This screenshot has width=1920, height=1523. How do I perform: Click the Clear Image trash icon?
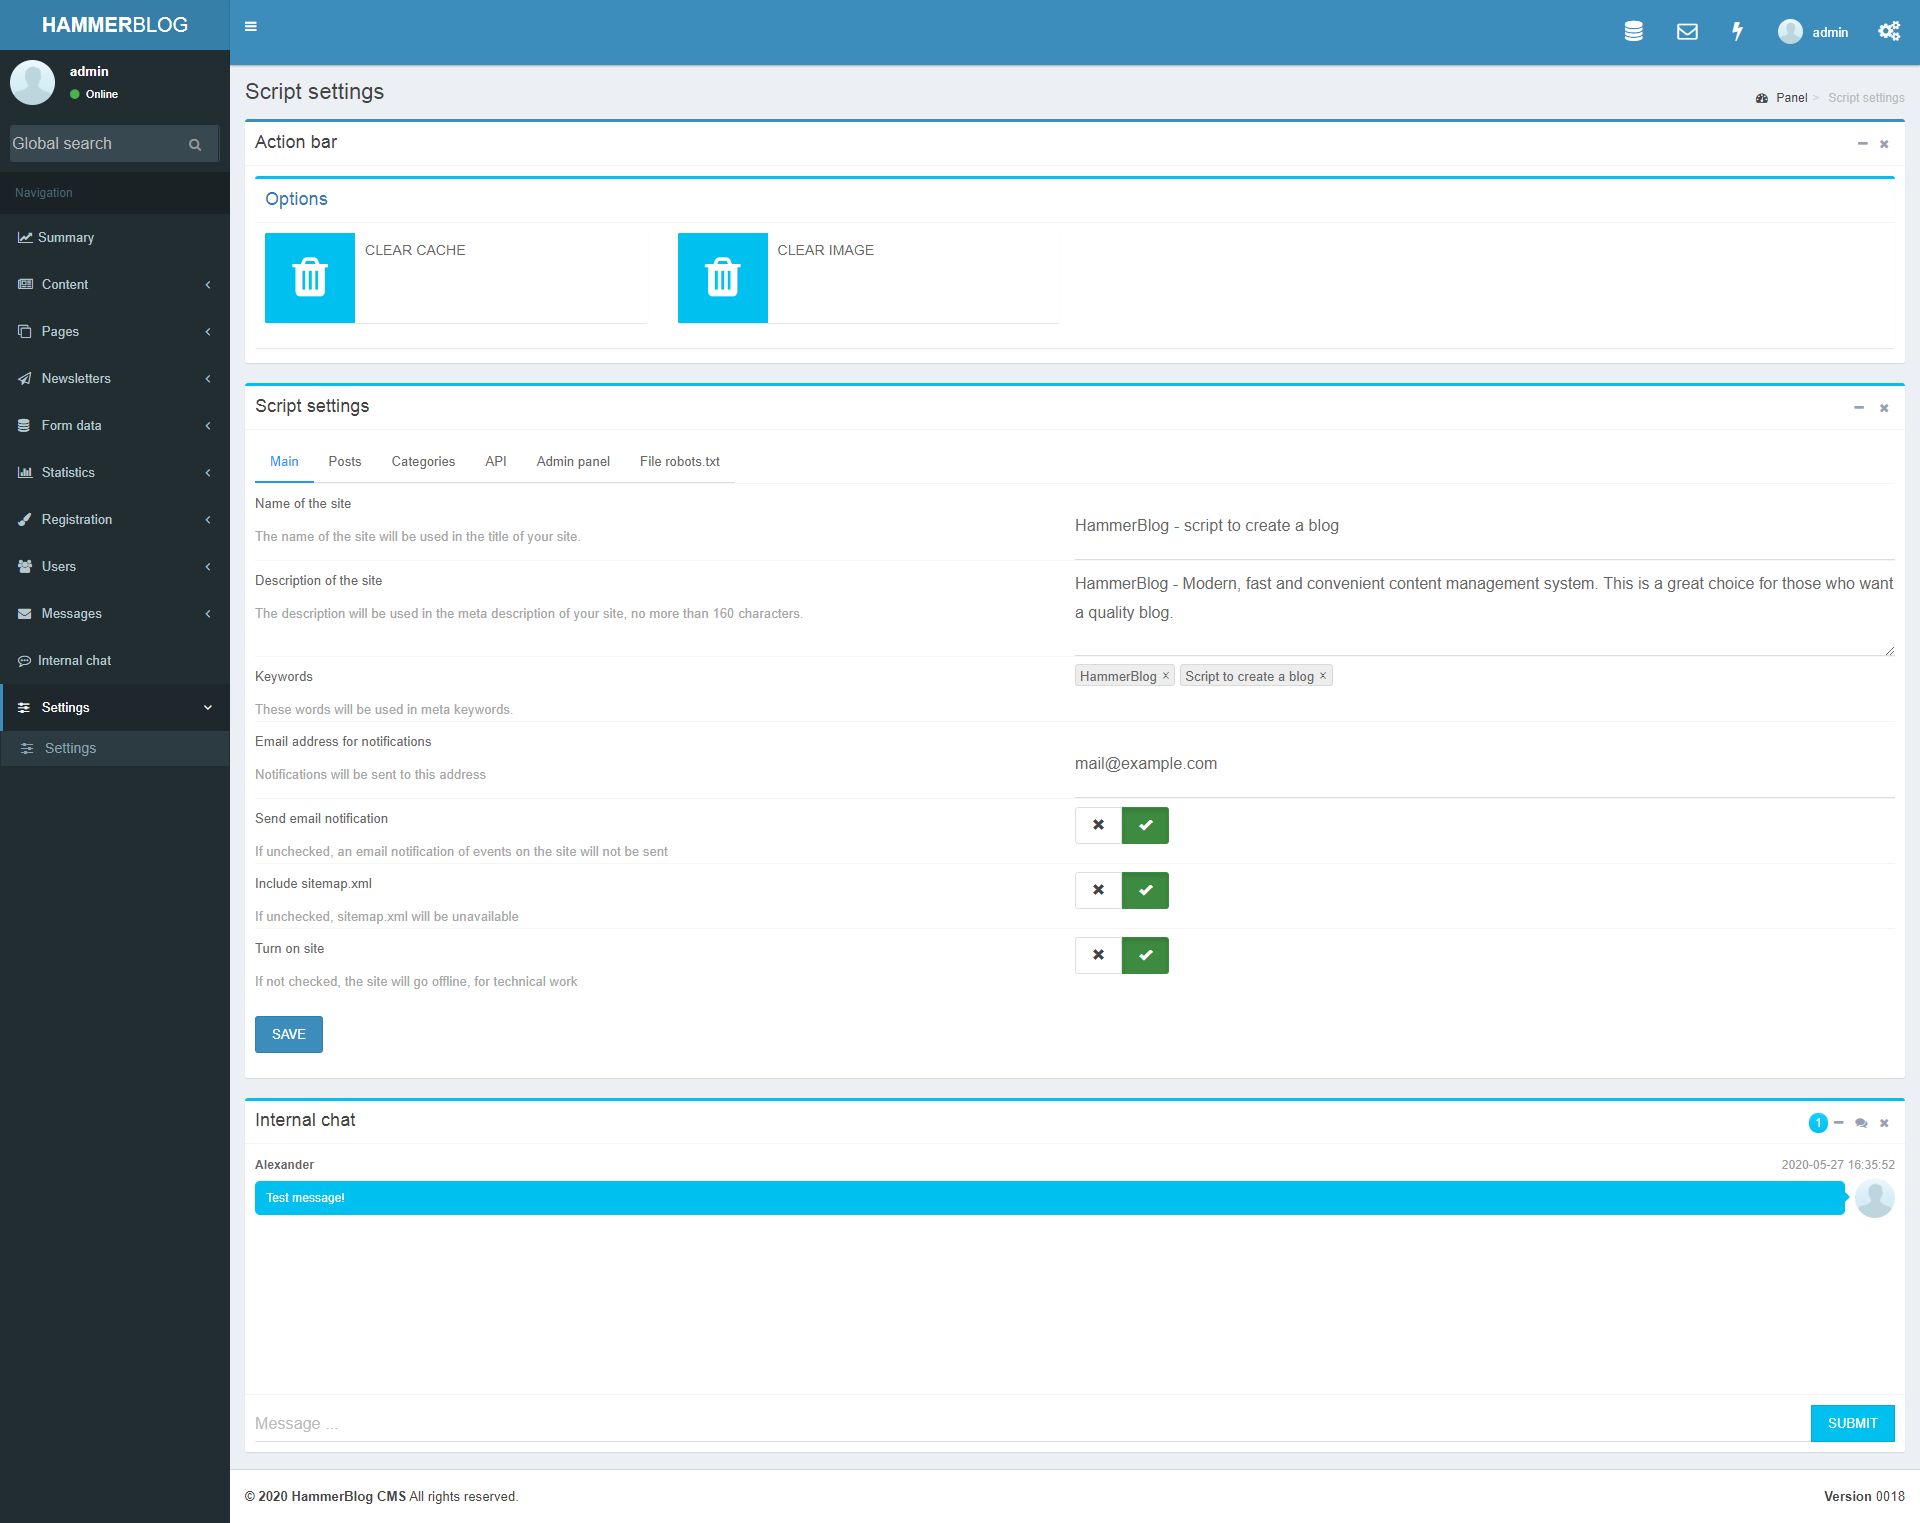pyautogui.click(x=722, y=278)
